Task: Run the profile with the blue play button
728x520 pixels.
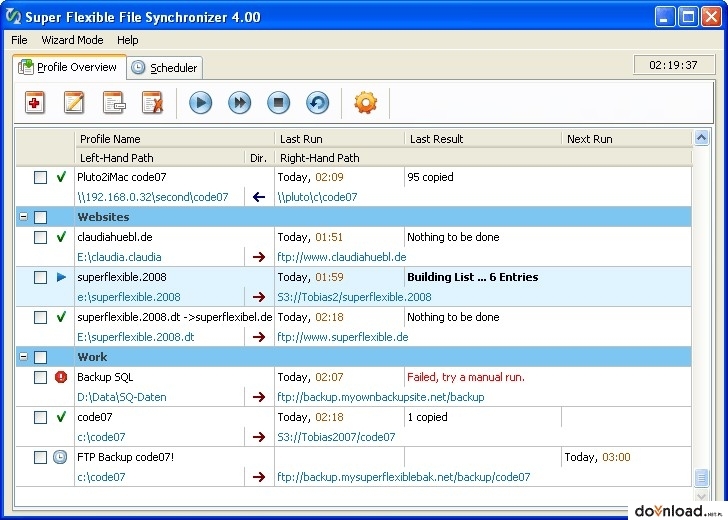Action: [201, 103]
